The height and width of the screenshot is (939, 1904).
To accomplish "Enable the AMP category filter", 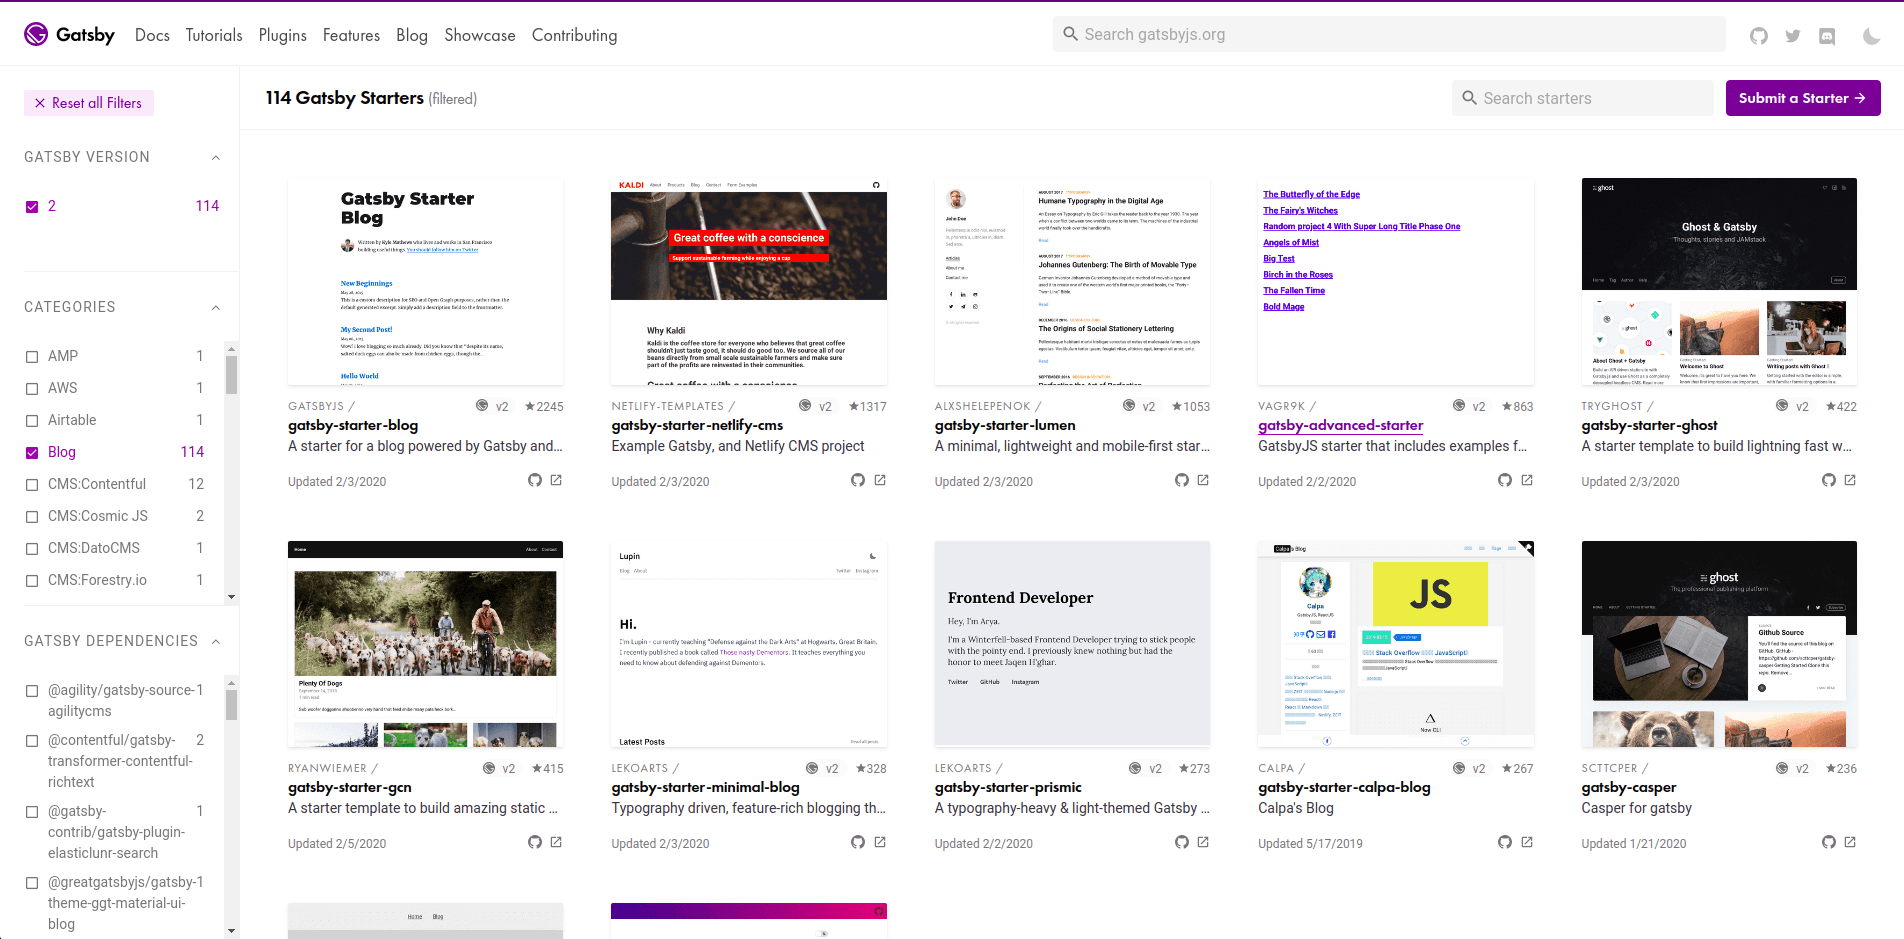I will pos(32,356).
